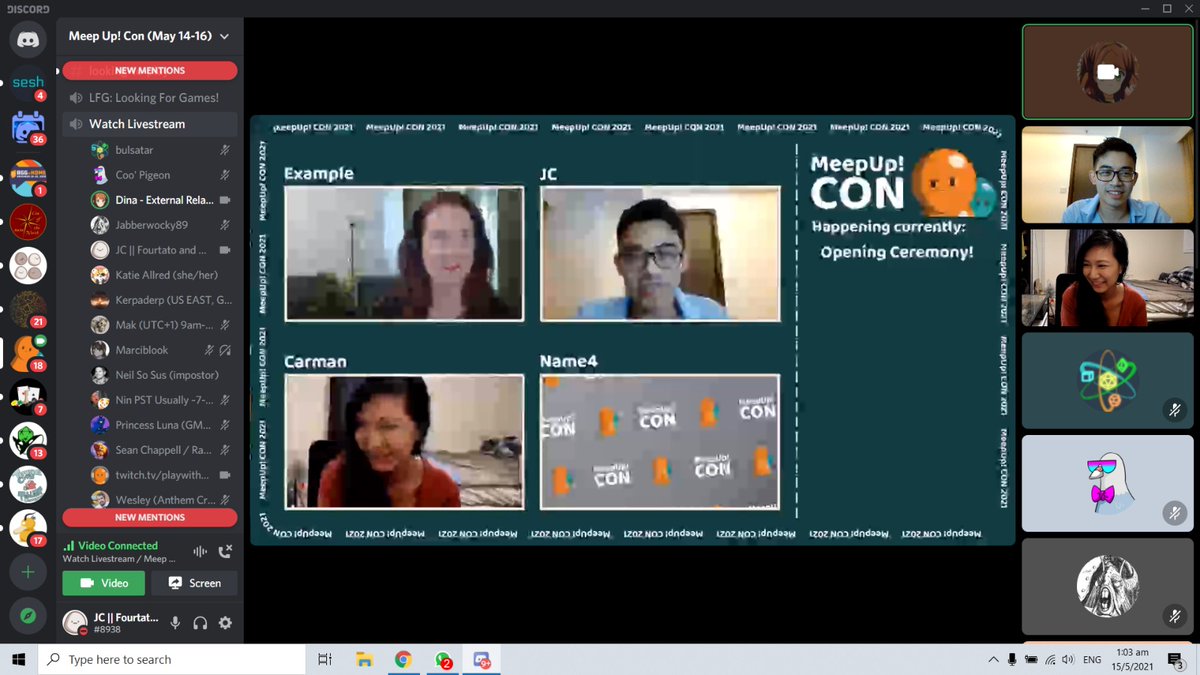This screenshot has width=1200, height=675.
Task: Toggle deafen with headphones icon
Action: [x=200, y=622]
